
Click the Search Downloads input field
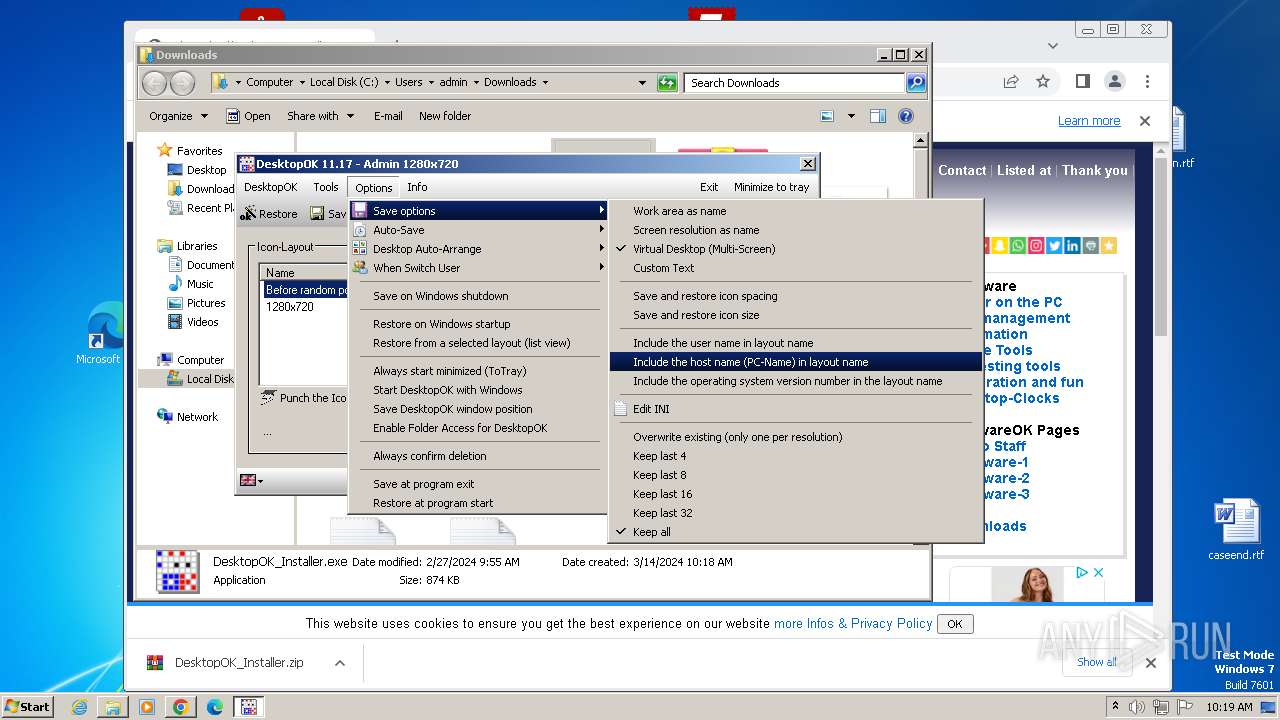[x=796, y=83]
